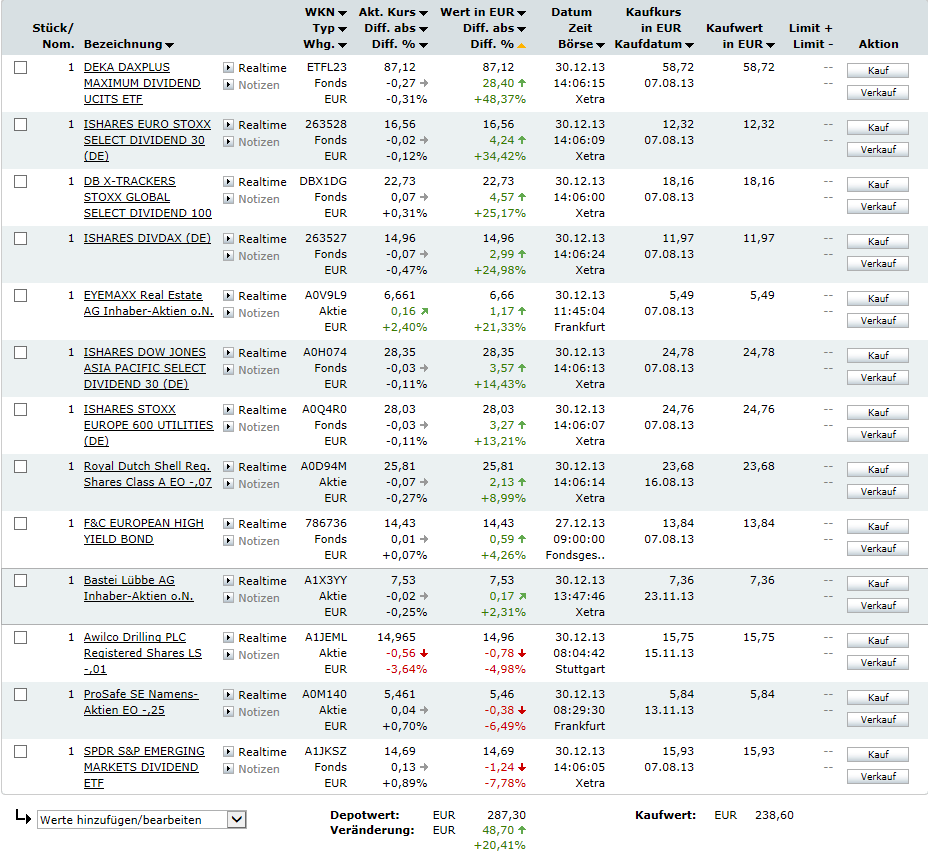Open Realtime icon for F&C EUROPEAN HIGH YIELD row
This screenshot has width=928, height=854.
(228, 523)
